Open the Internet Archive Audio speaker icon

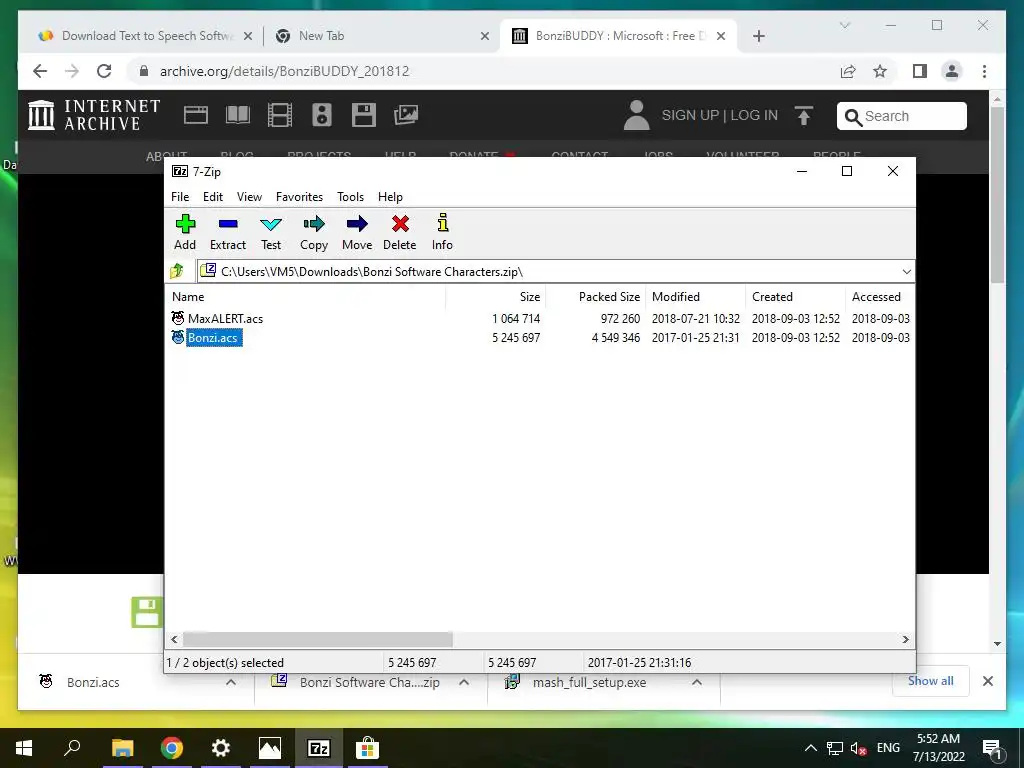[x=321, y=115]
